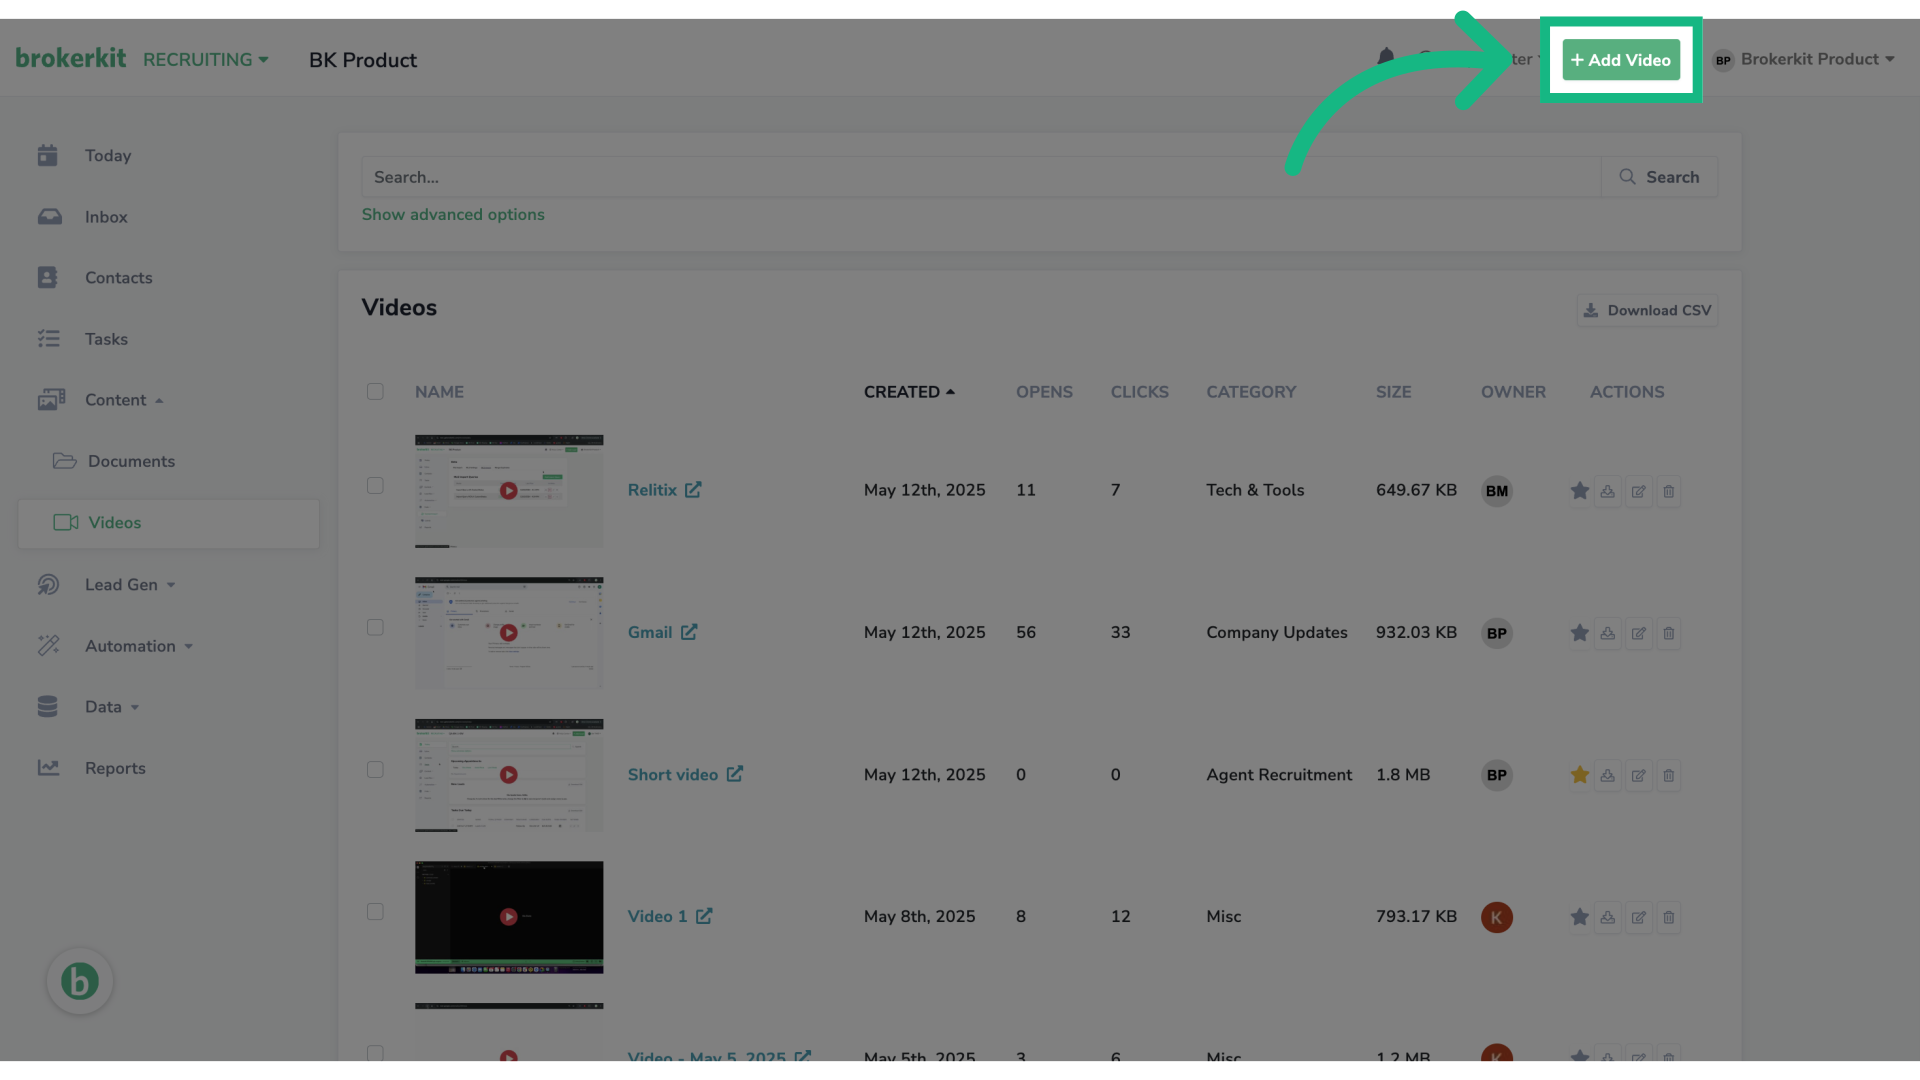Viewport: 1920px width, 1080px height.
Task: Sort by the CREATED column header
Action: pyautogui.click(x=909, y=392)
